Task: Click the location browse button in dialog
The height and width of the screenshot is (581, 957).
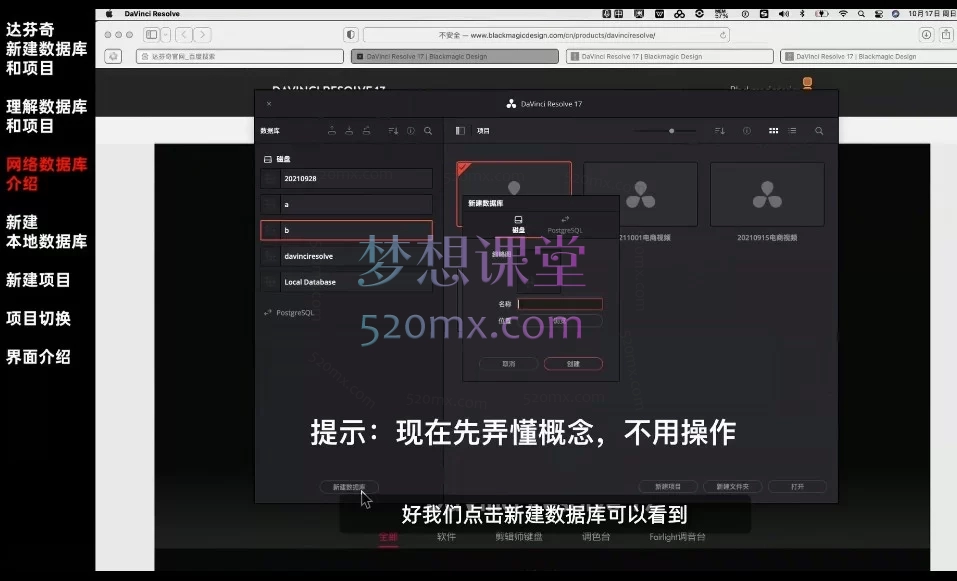Action: click(560, 320)
